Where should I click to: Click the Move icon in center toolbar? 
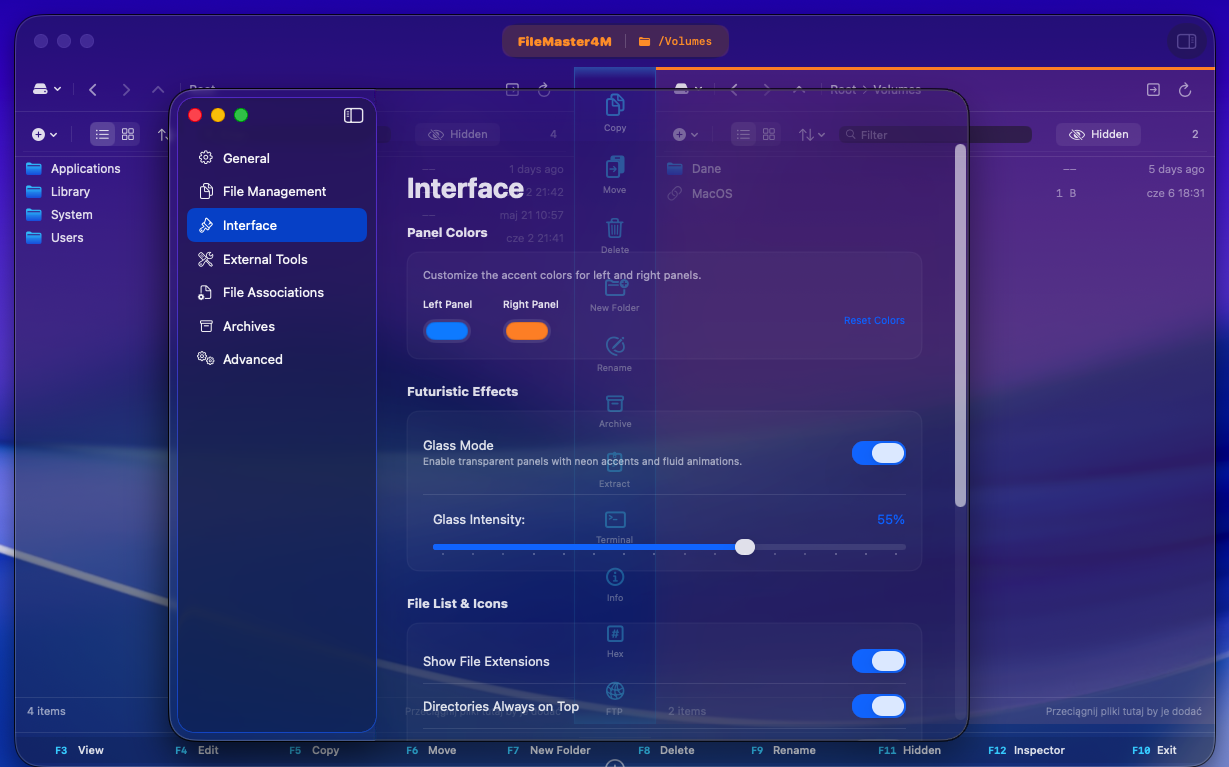point(615,167)
